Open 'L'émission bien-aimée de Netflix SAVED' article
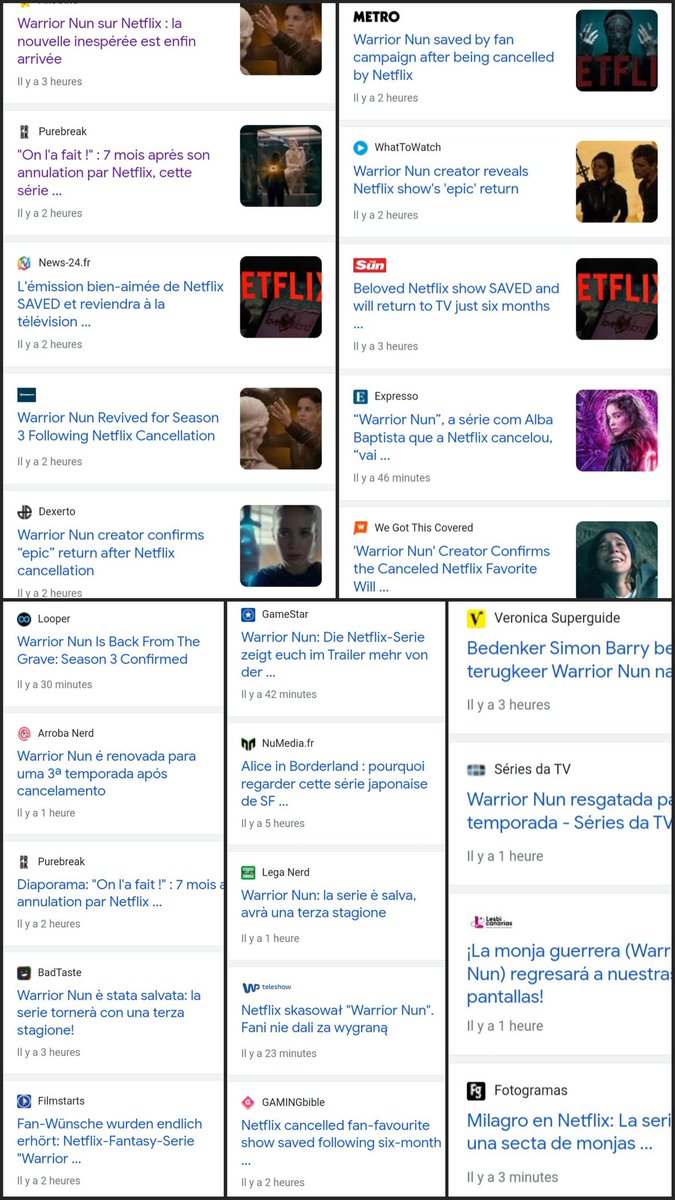Image resolution: width=675 pixels, height=1200 pixels. 120,303
